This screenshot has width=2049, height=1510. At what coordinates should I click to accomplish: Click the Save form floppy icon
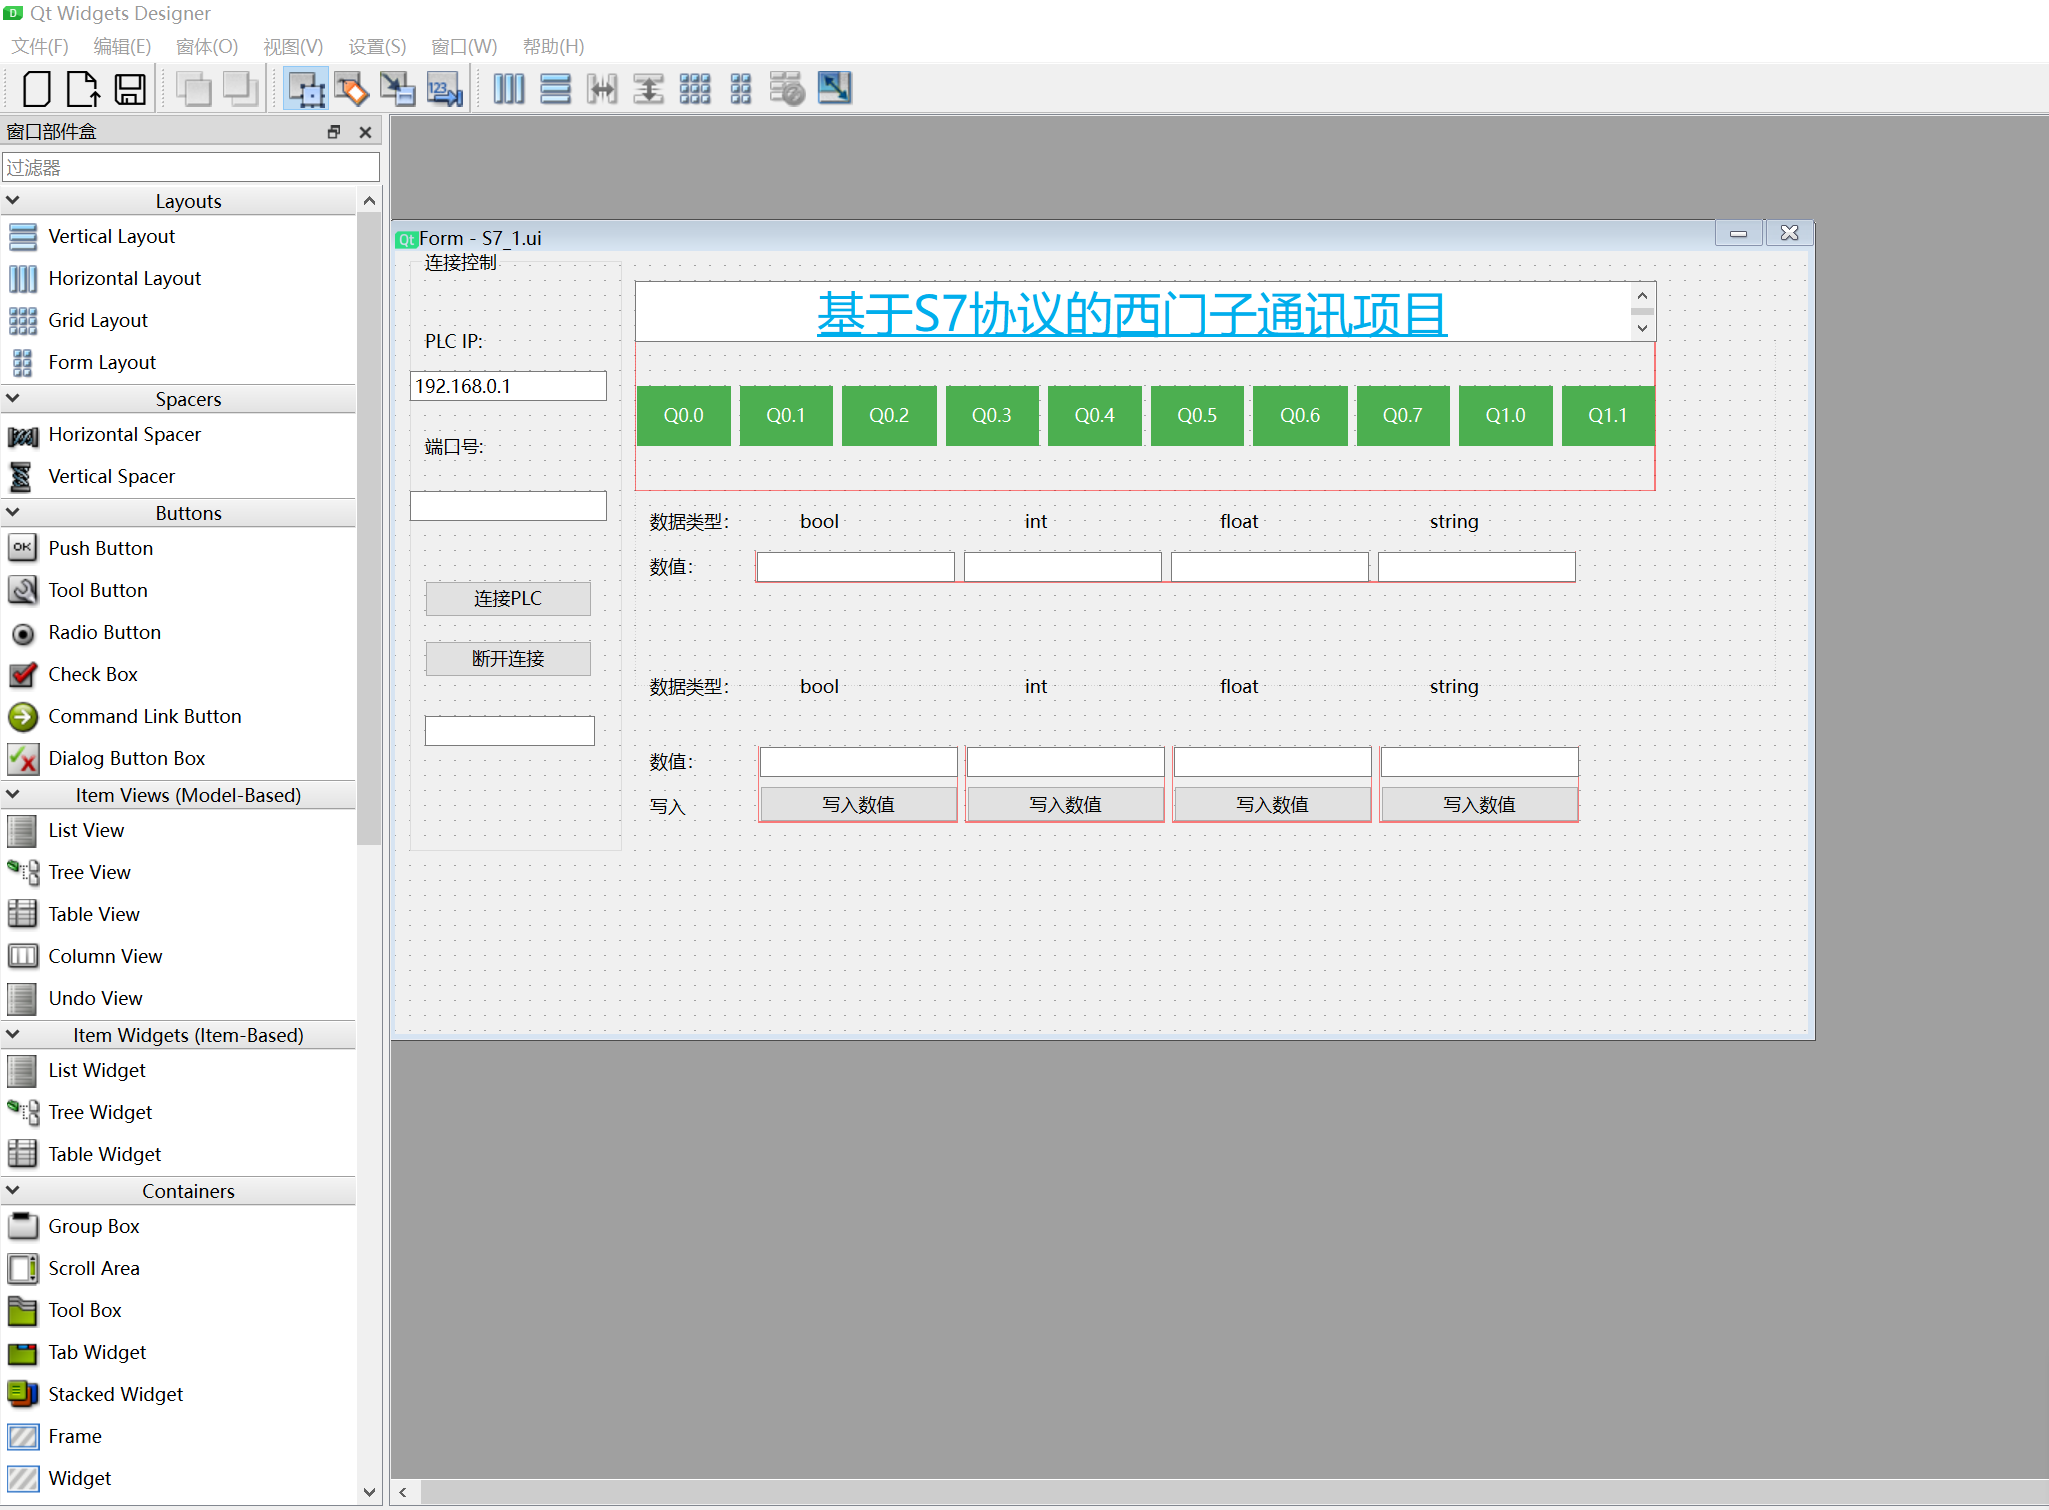pyautogui.click(x=130, y=89)
